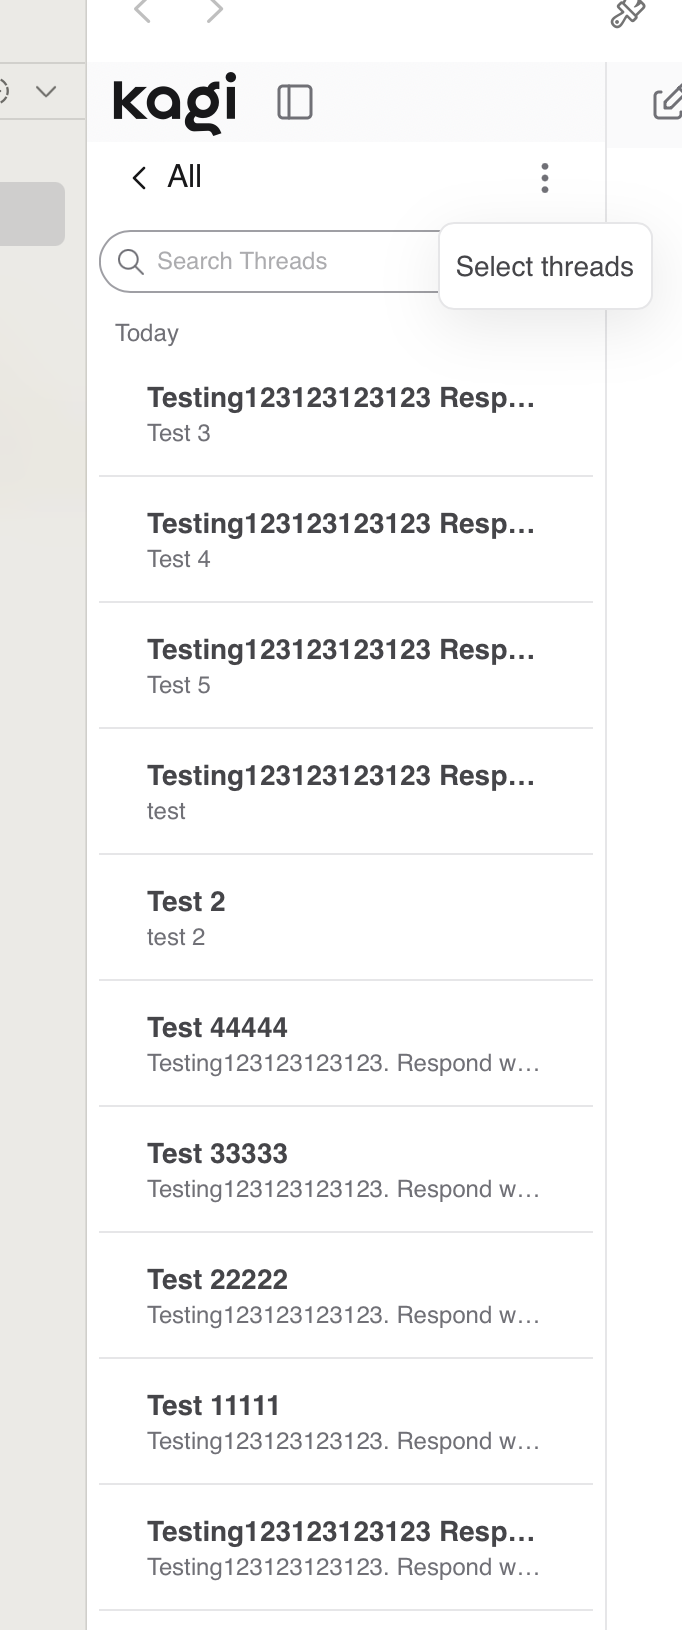Select the Test 11111 thread
682x1630 pixels.
coord(345,1422)
